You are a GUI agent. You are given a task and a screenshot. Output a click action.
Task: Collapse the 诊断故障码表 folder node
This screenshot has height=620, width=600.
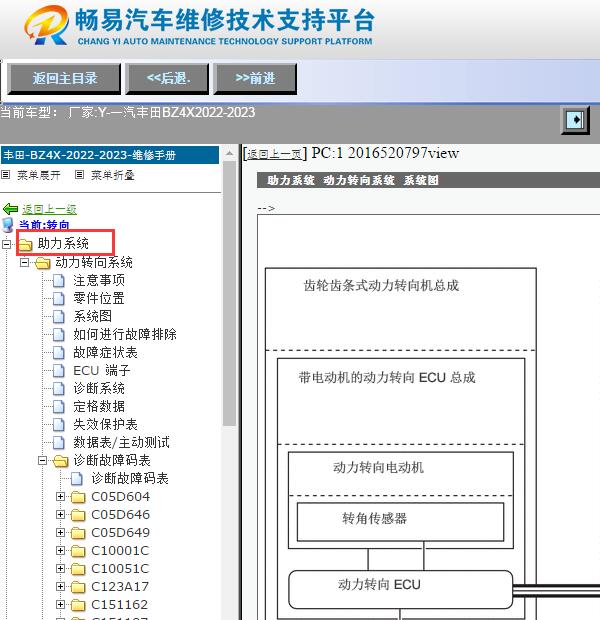42,461
